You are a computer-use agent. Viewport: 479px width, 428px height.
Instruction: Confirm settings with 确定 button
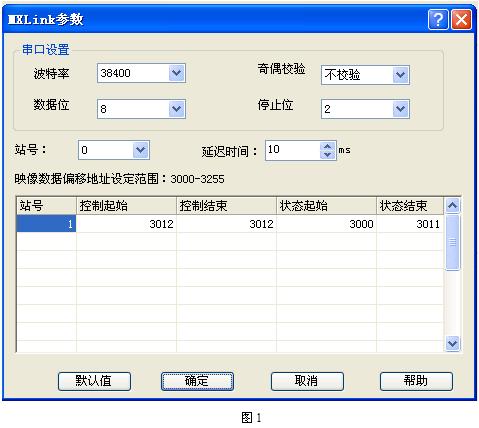(197, 381)
